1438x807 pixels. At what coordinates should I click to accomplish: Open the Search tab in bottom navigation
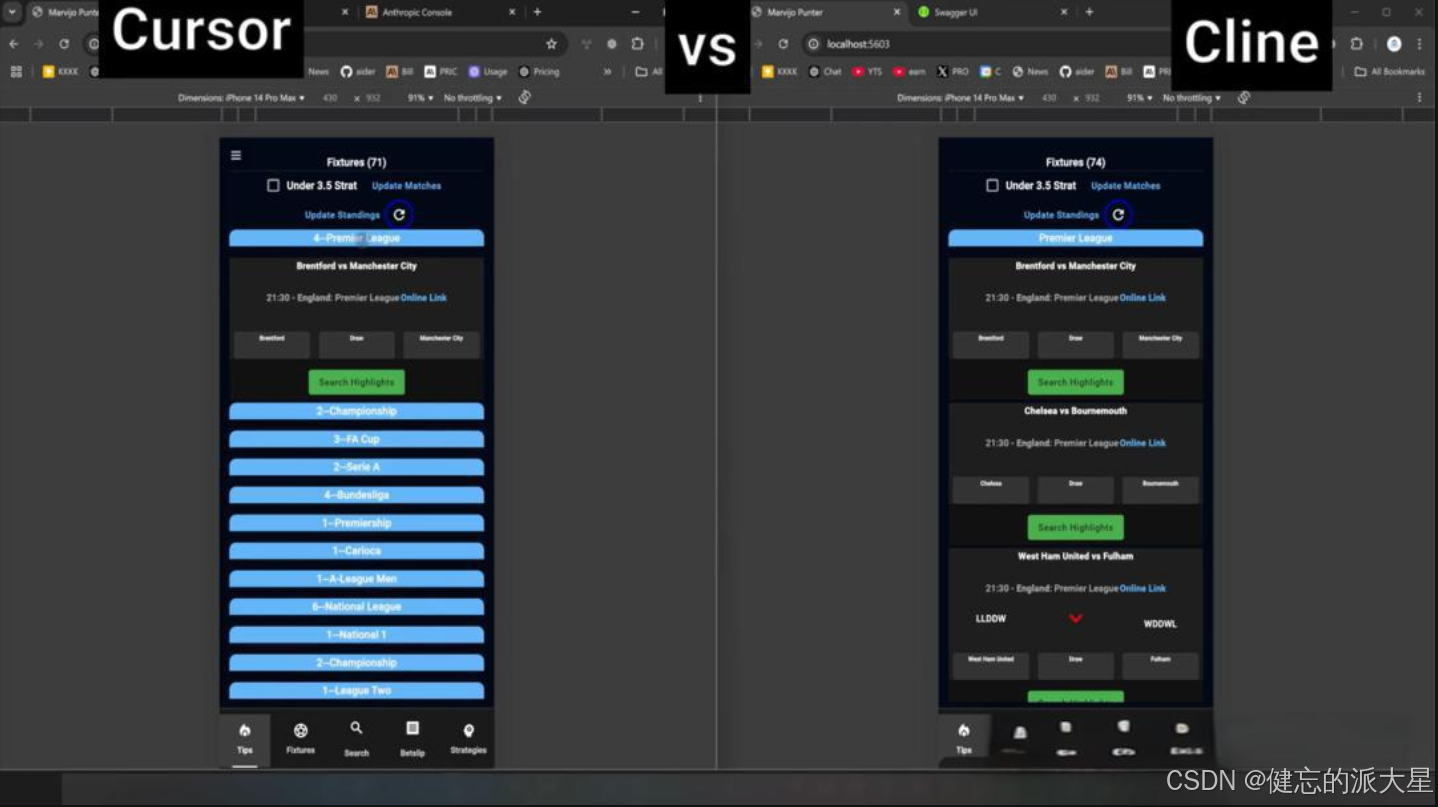pos(356,740)
